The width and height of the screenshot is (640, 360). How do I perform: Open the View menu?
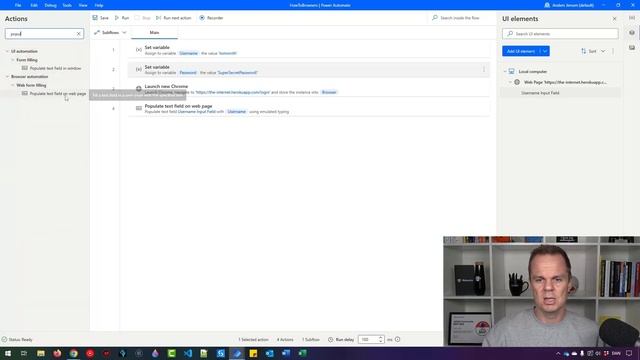click(x=83, y=5)
